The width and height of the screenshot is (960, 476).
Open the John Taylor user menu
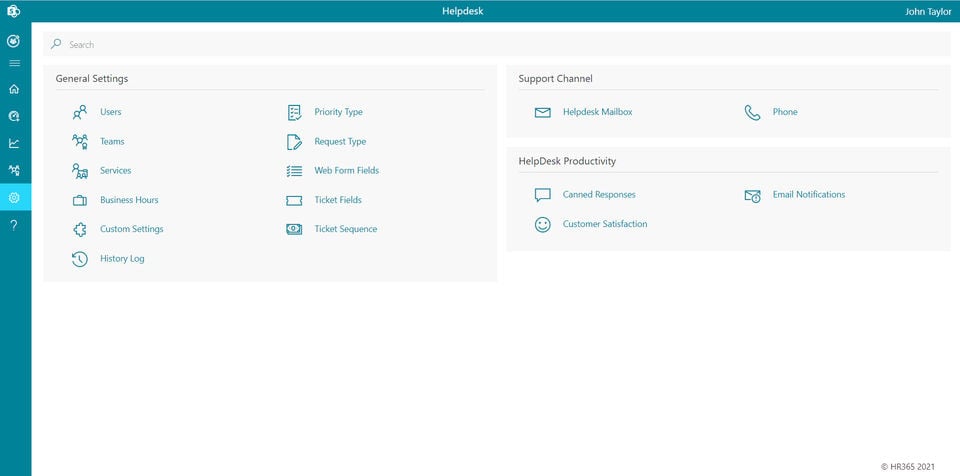click(x=928, y=11)
